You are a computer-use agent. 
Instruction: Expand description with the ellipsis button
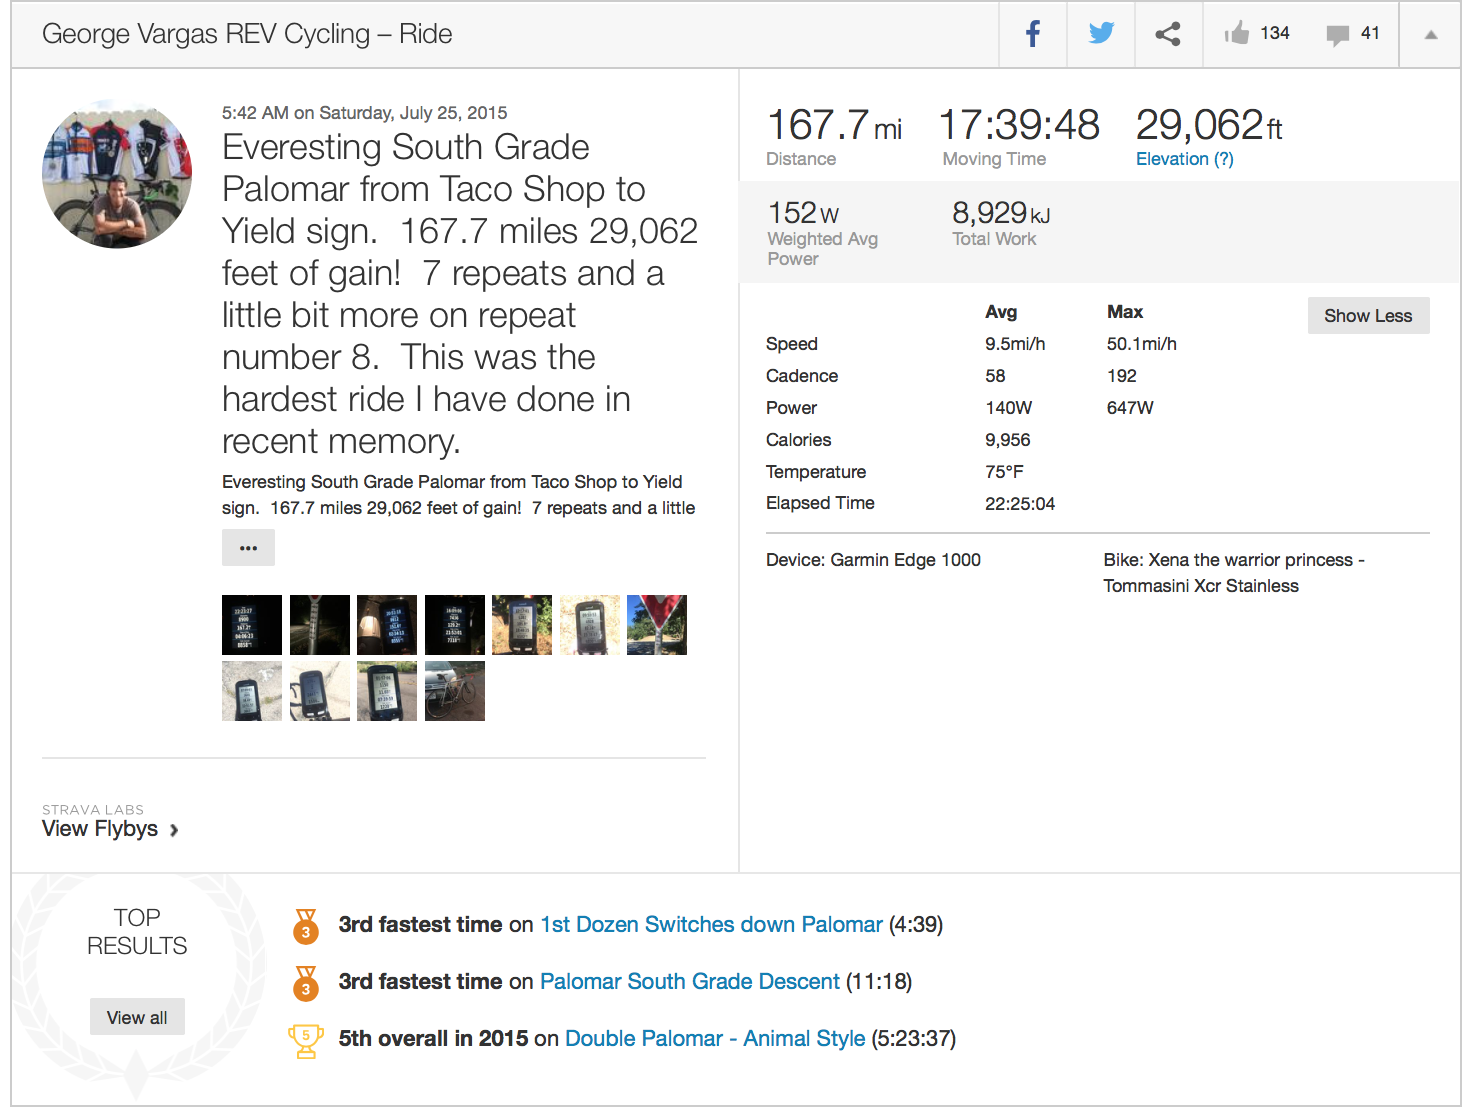point(248,548)
